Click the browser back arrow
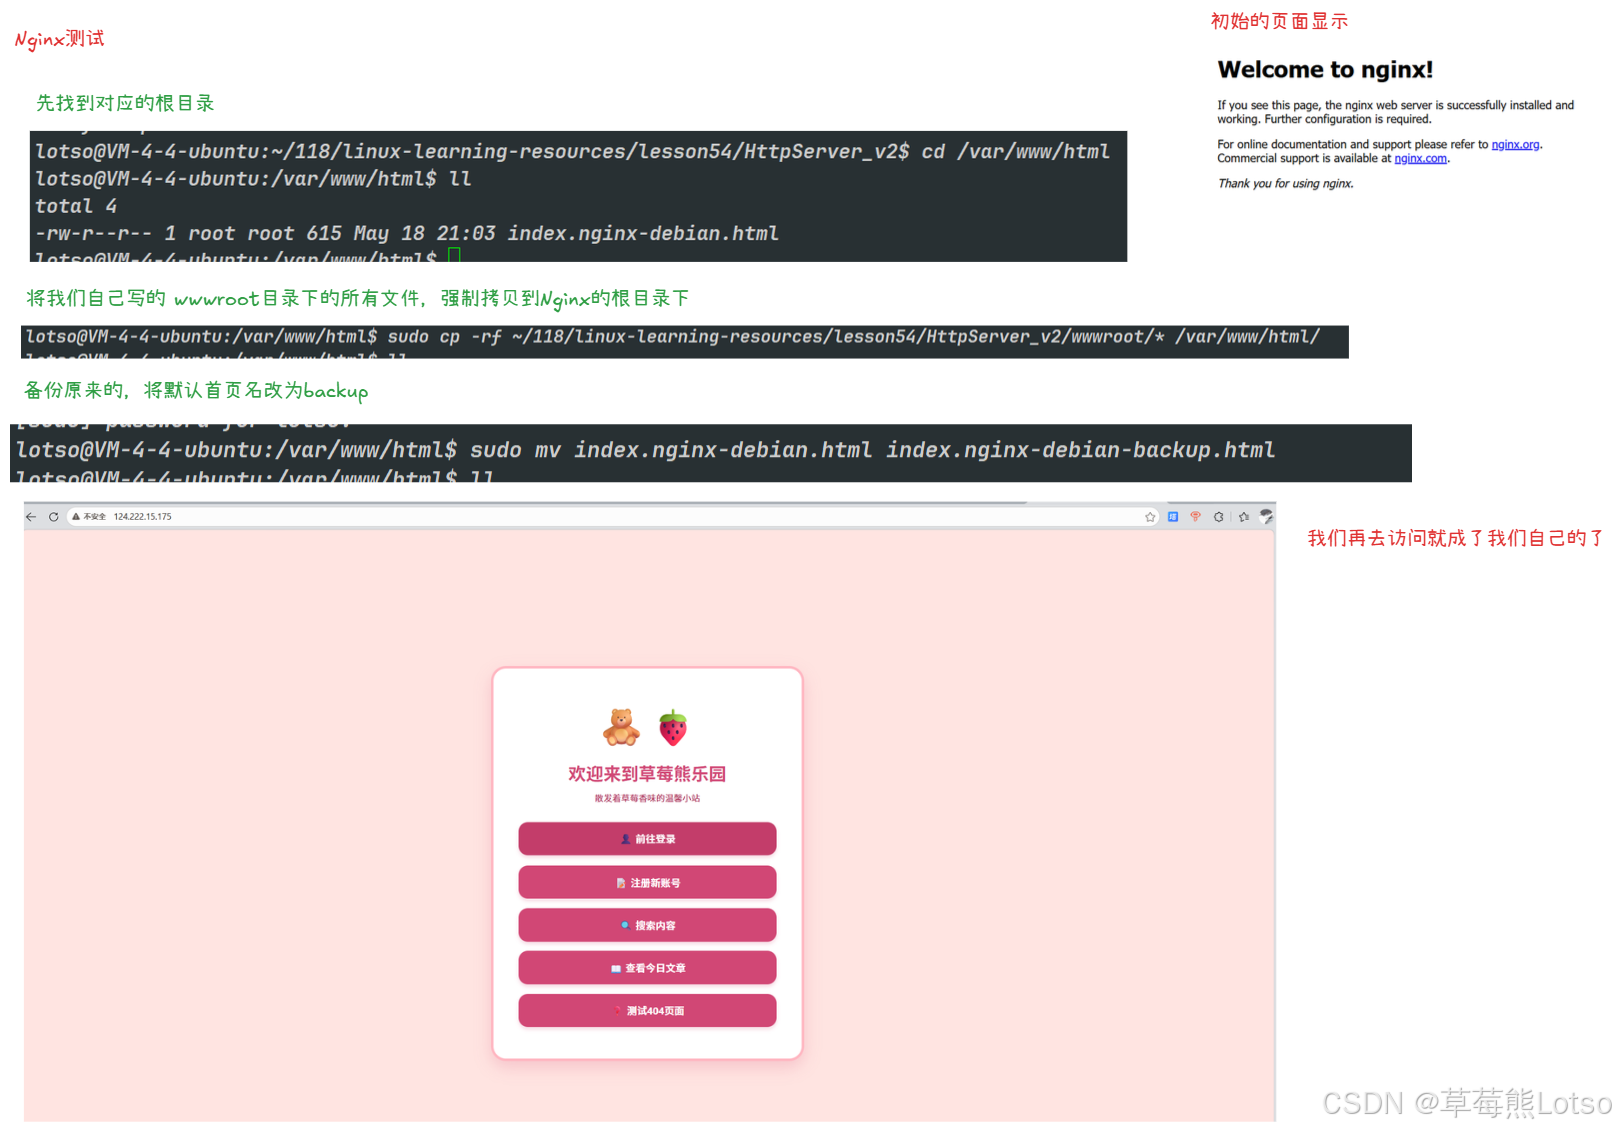The image size is (1616, 1131). coord(31,517)
